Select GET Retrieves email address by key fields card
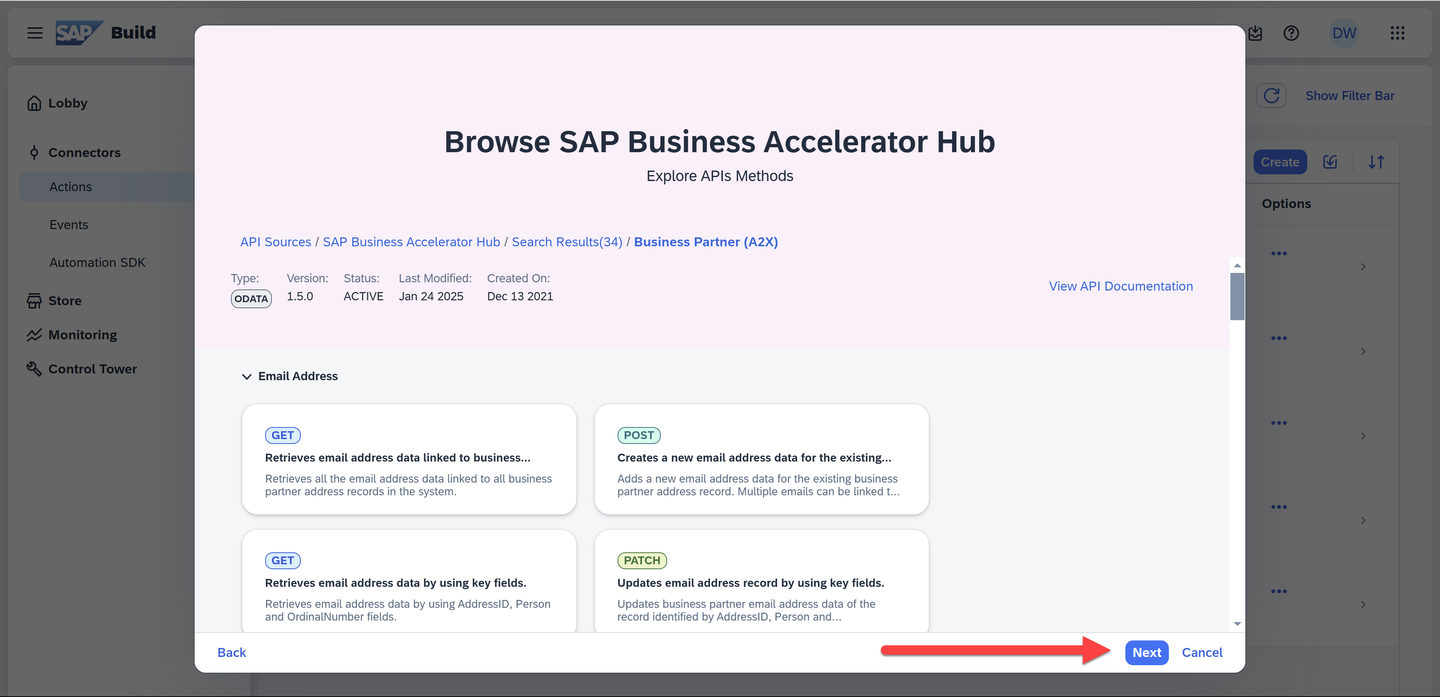 point(409,582)
